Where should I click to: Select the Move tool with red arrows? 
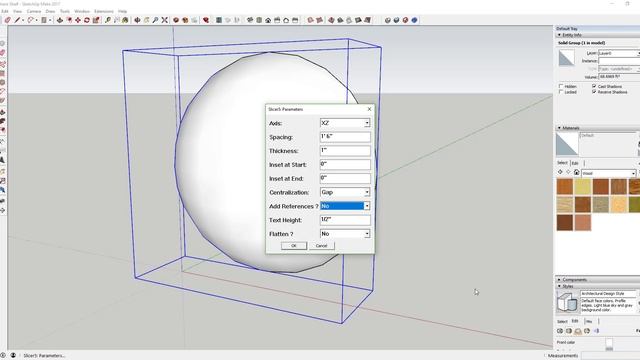pyautogui.click(x=78, y=20)
